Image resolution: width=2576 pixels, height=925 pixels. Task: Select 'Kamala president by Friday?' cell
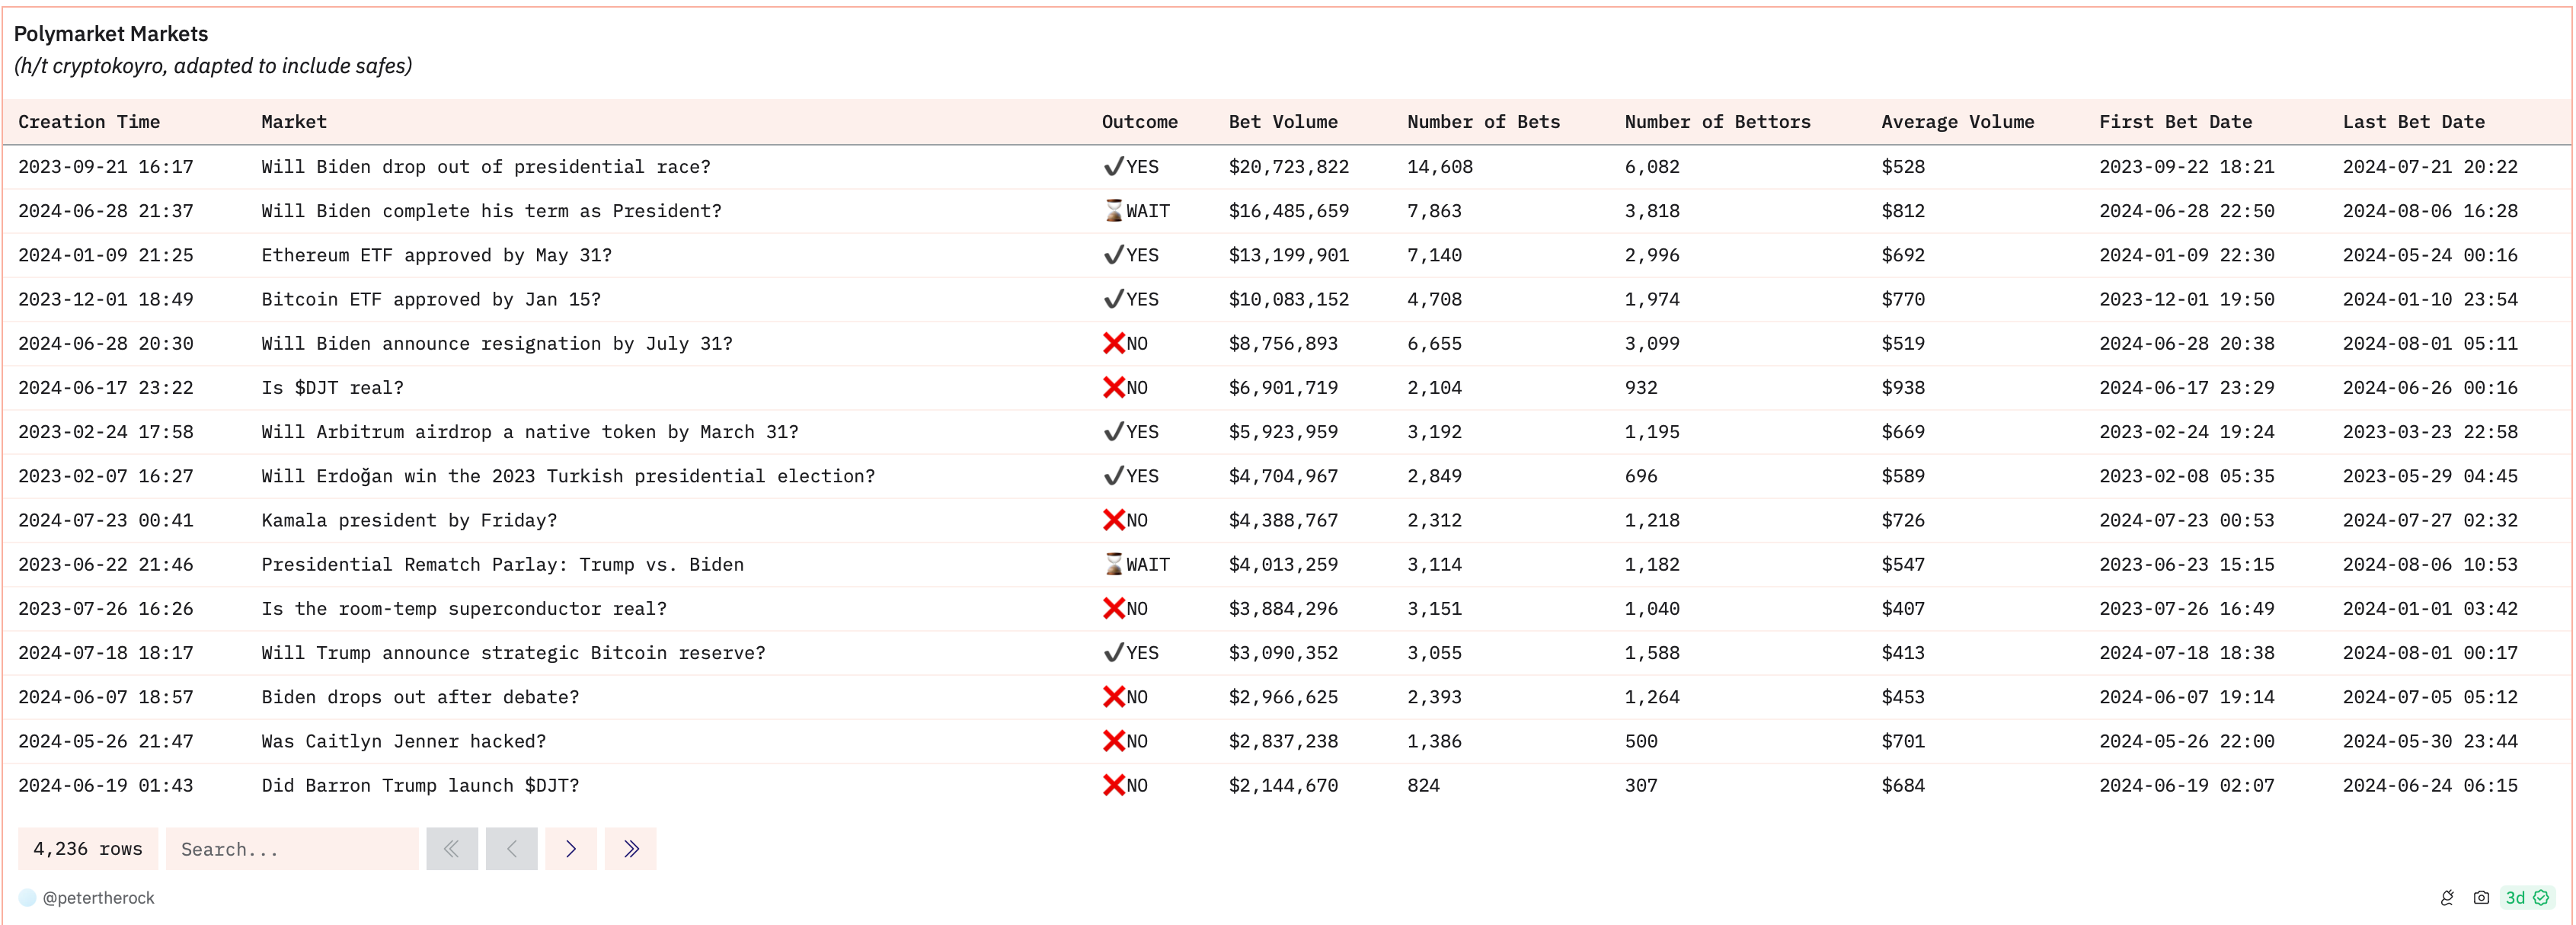pos(409,520)
